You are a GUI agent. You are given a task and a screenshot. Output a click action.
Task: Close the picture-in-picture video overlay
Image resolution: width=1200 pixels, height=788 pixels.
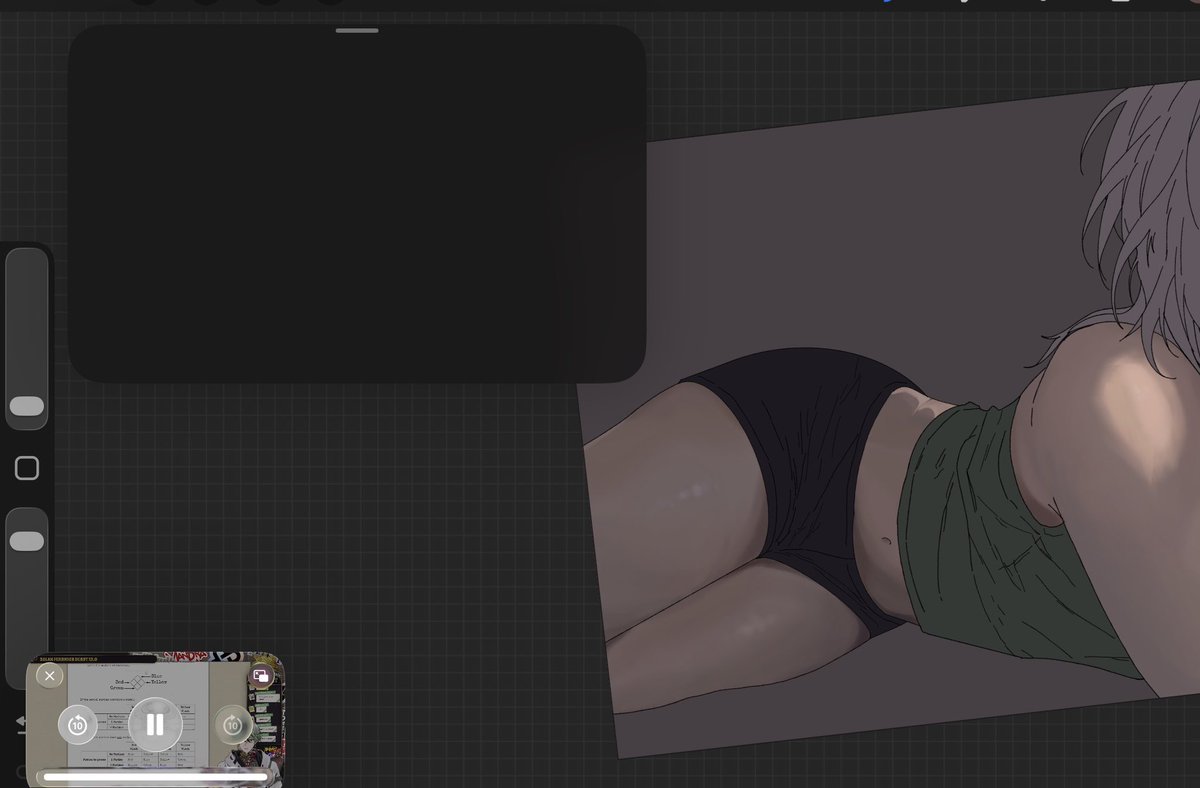pyautogui.click(x=50, y=676)
